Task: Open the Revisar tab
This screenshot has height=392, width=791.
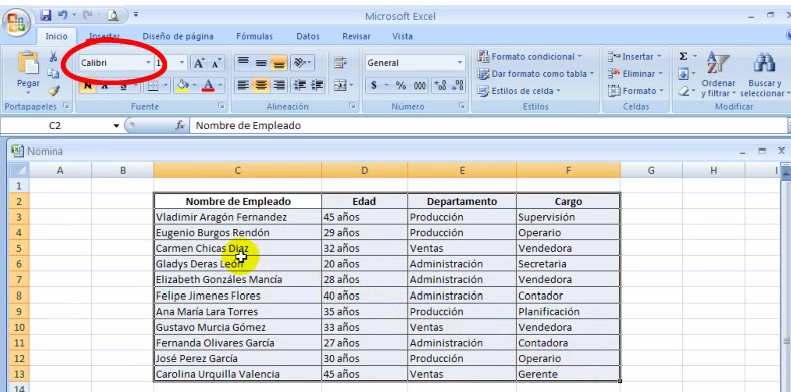Action: [356, 36]
